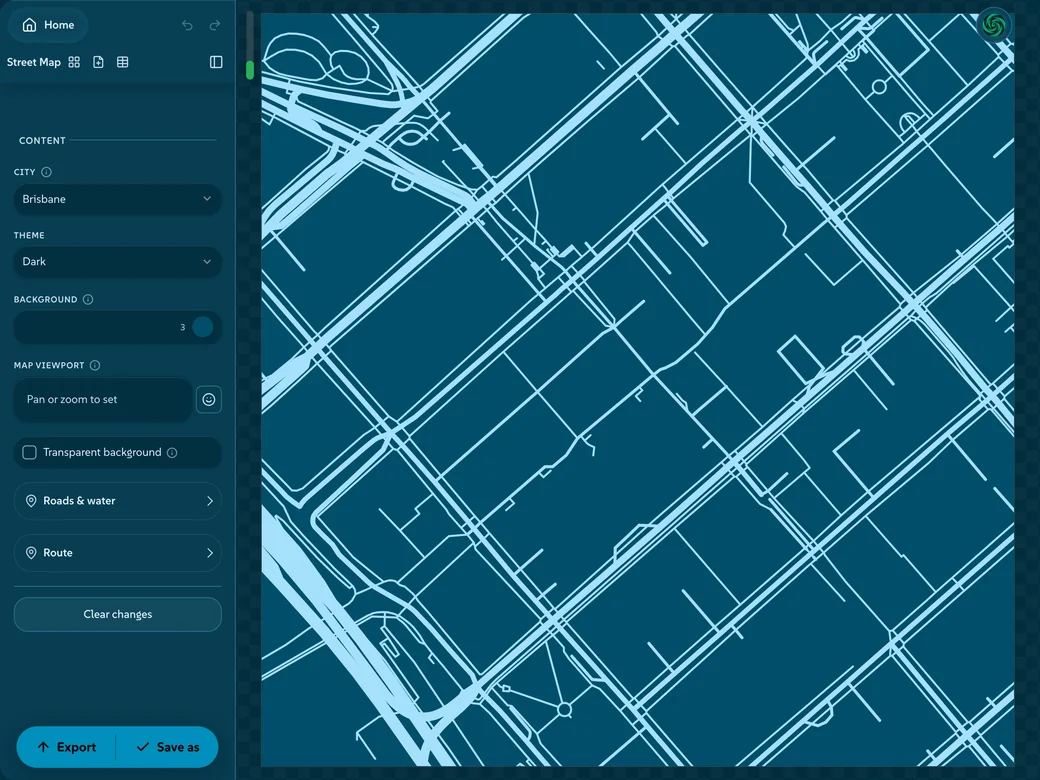Viewport: 1040px width, 780px height.
Task: Click the redo arrow icon
Action: pos(215,25)
